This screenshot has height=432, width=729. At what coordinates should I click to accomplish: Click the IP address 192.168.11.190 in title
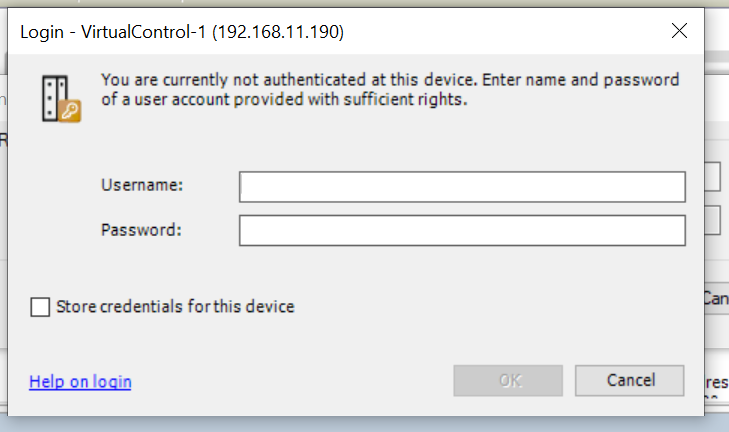(x=278, y=32)
